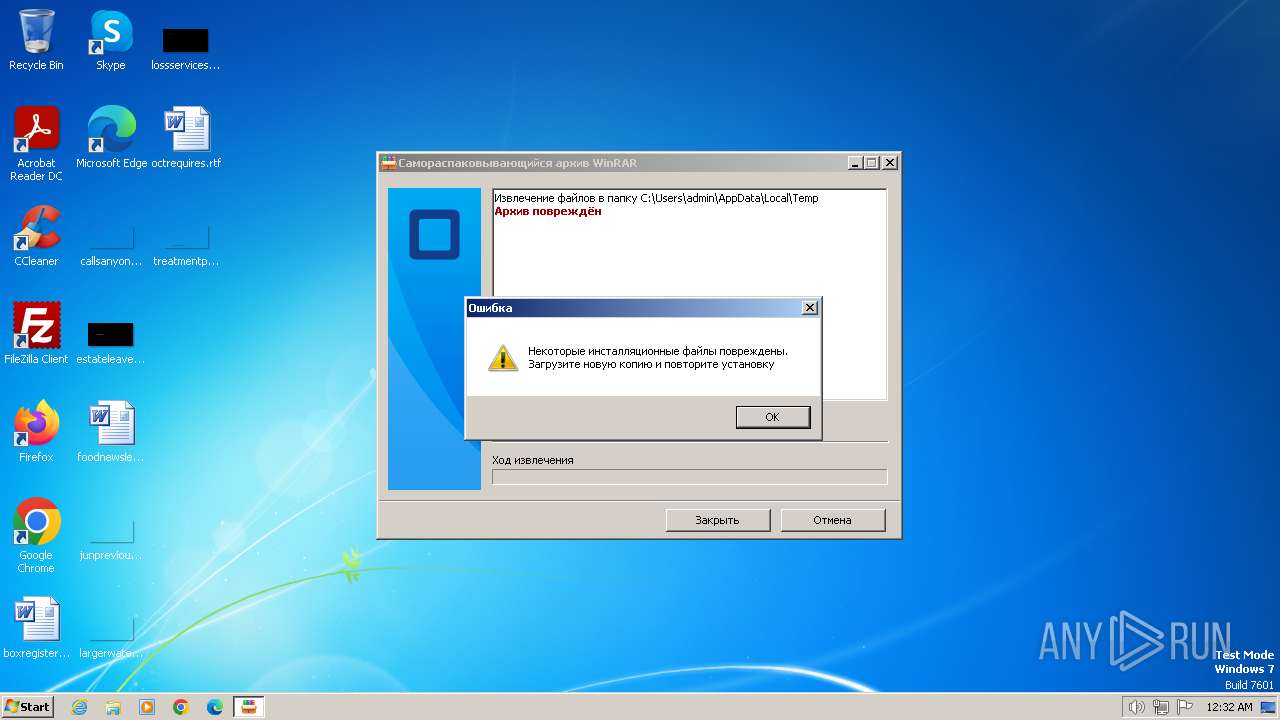Click the network tray icon
This screenshot has width=1280, height=720.
(x=1161, y=707)
